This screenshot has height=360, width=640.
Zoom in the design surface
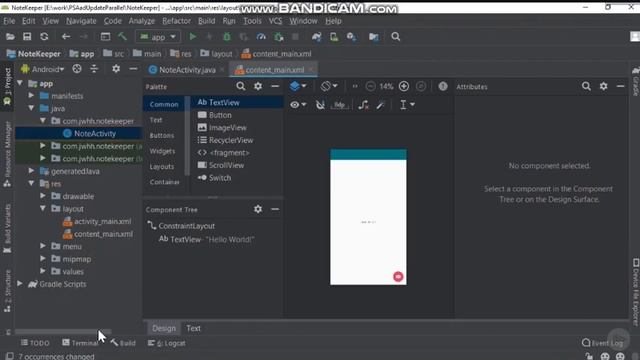[x=404, y=86]
